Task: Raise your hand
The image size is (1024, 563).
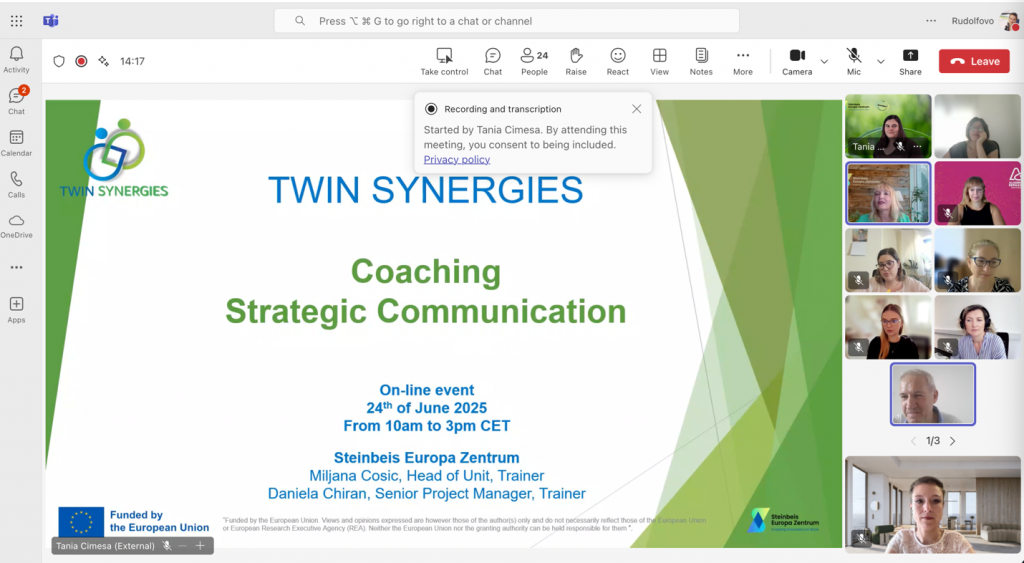Action: [x=576, y=62]
